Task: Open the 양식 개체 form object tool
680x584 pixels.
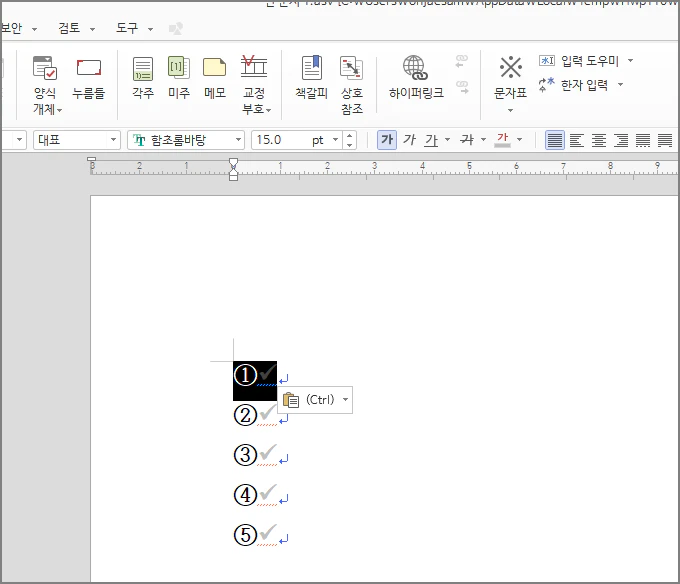Action: point(46,85)
